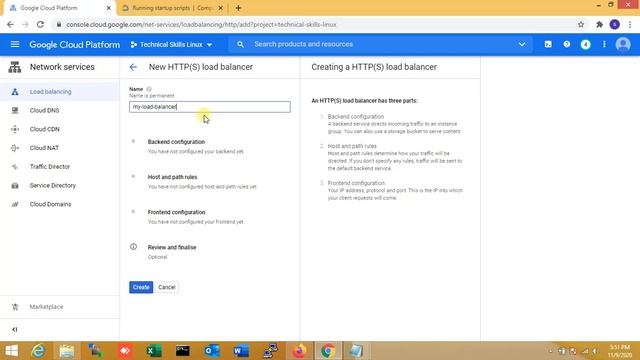
Task: Open the help question mark icon
Action: tap(567, 44)
